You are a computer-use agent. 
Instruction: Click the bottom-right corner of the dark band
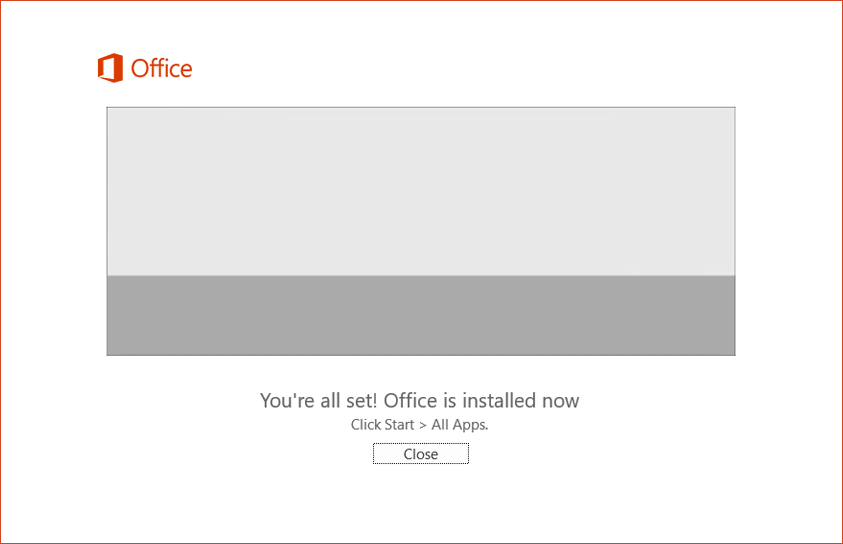(x=733, y=353)
